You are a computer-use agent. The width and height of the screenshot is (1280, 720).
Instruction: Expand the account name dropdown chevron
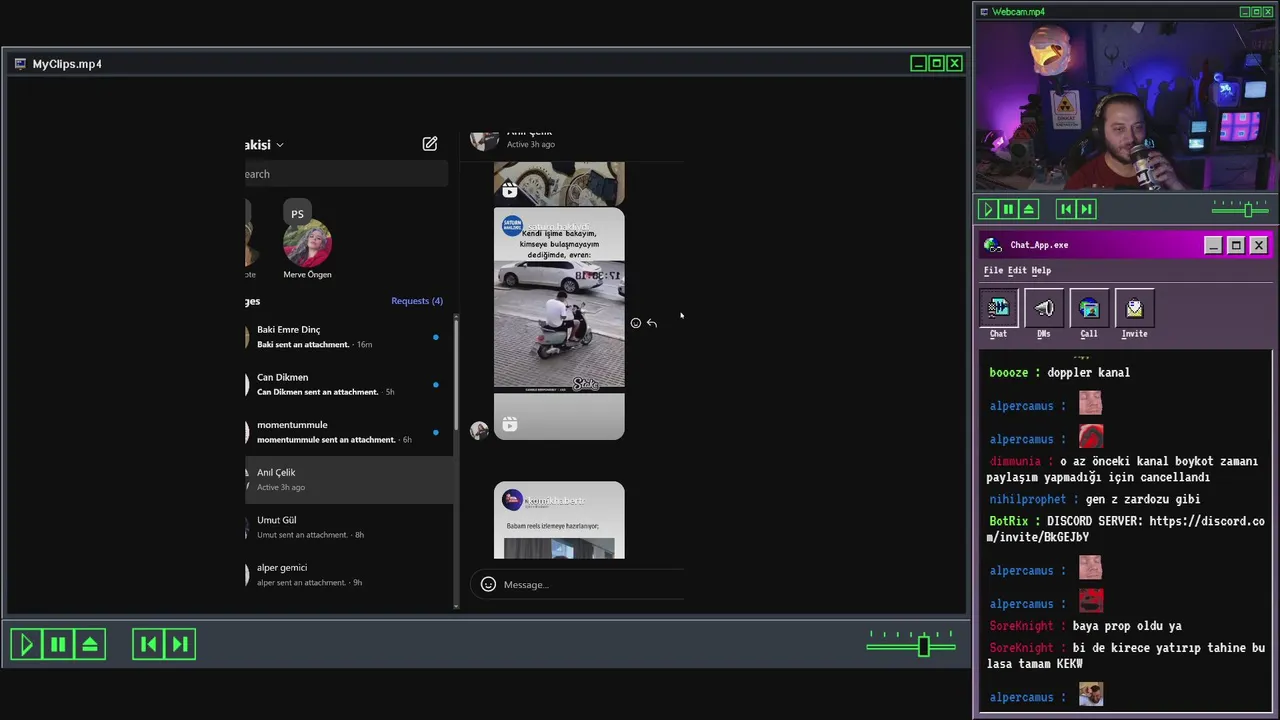(x=280, y=145)
